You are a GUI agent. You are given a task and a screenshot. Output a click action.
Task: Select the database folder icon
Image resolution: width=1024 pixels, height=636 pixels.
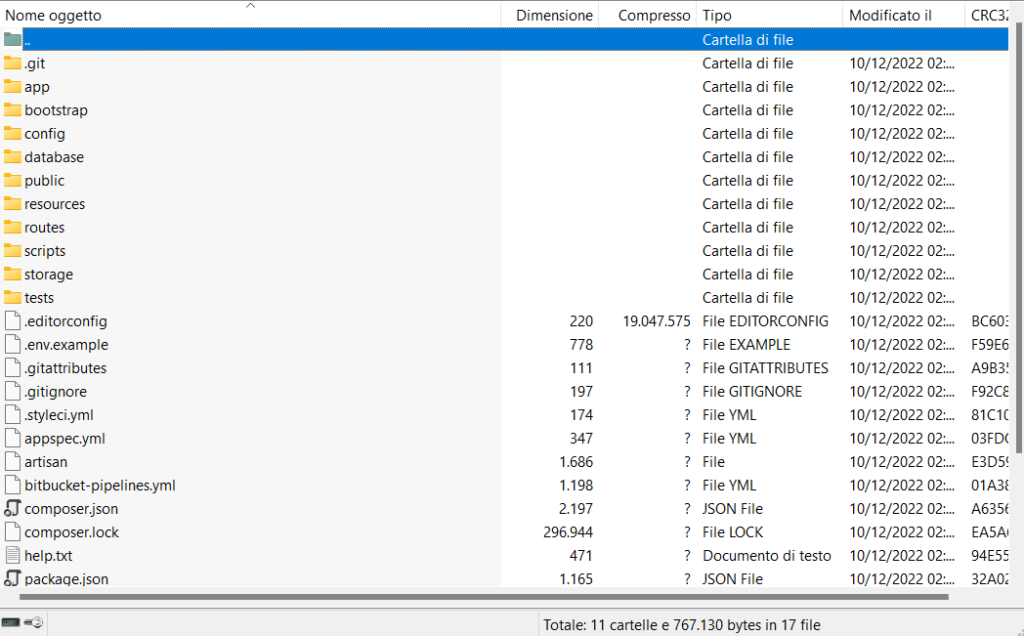pyautogui.click(x=13, y=157)
